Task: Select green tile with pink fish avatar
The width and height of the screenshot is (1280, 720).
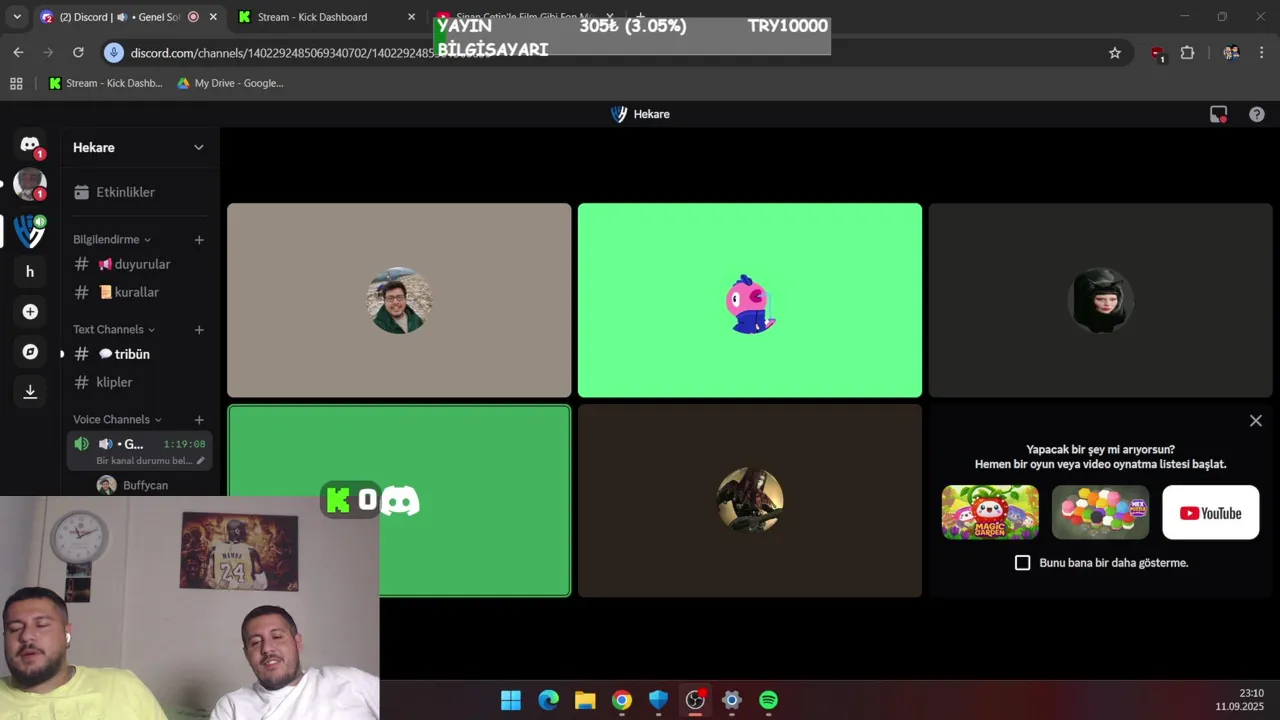Action: pyautogui.click(x=750, y=300)
